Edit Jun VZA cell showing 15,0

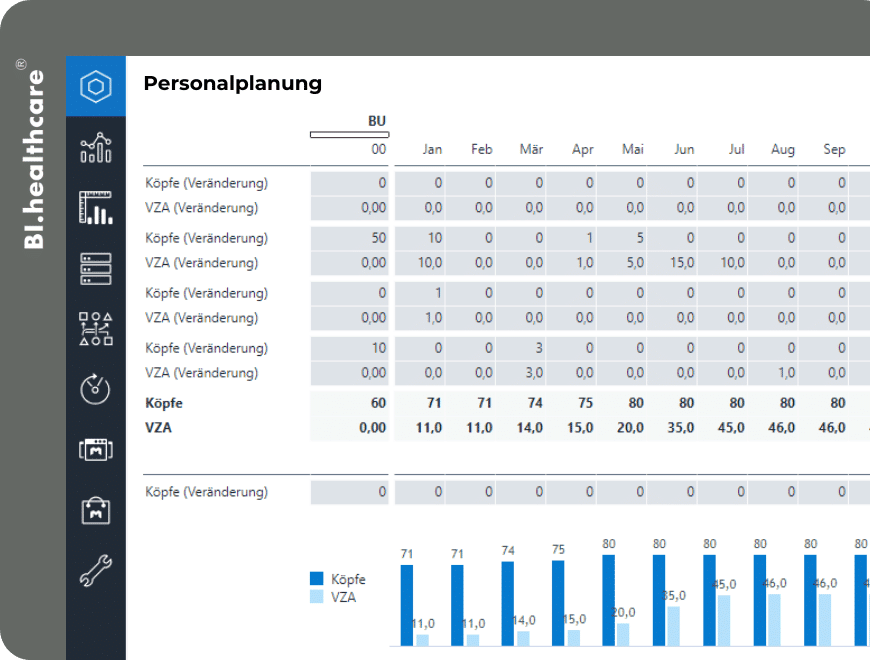coord(672,262)
